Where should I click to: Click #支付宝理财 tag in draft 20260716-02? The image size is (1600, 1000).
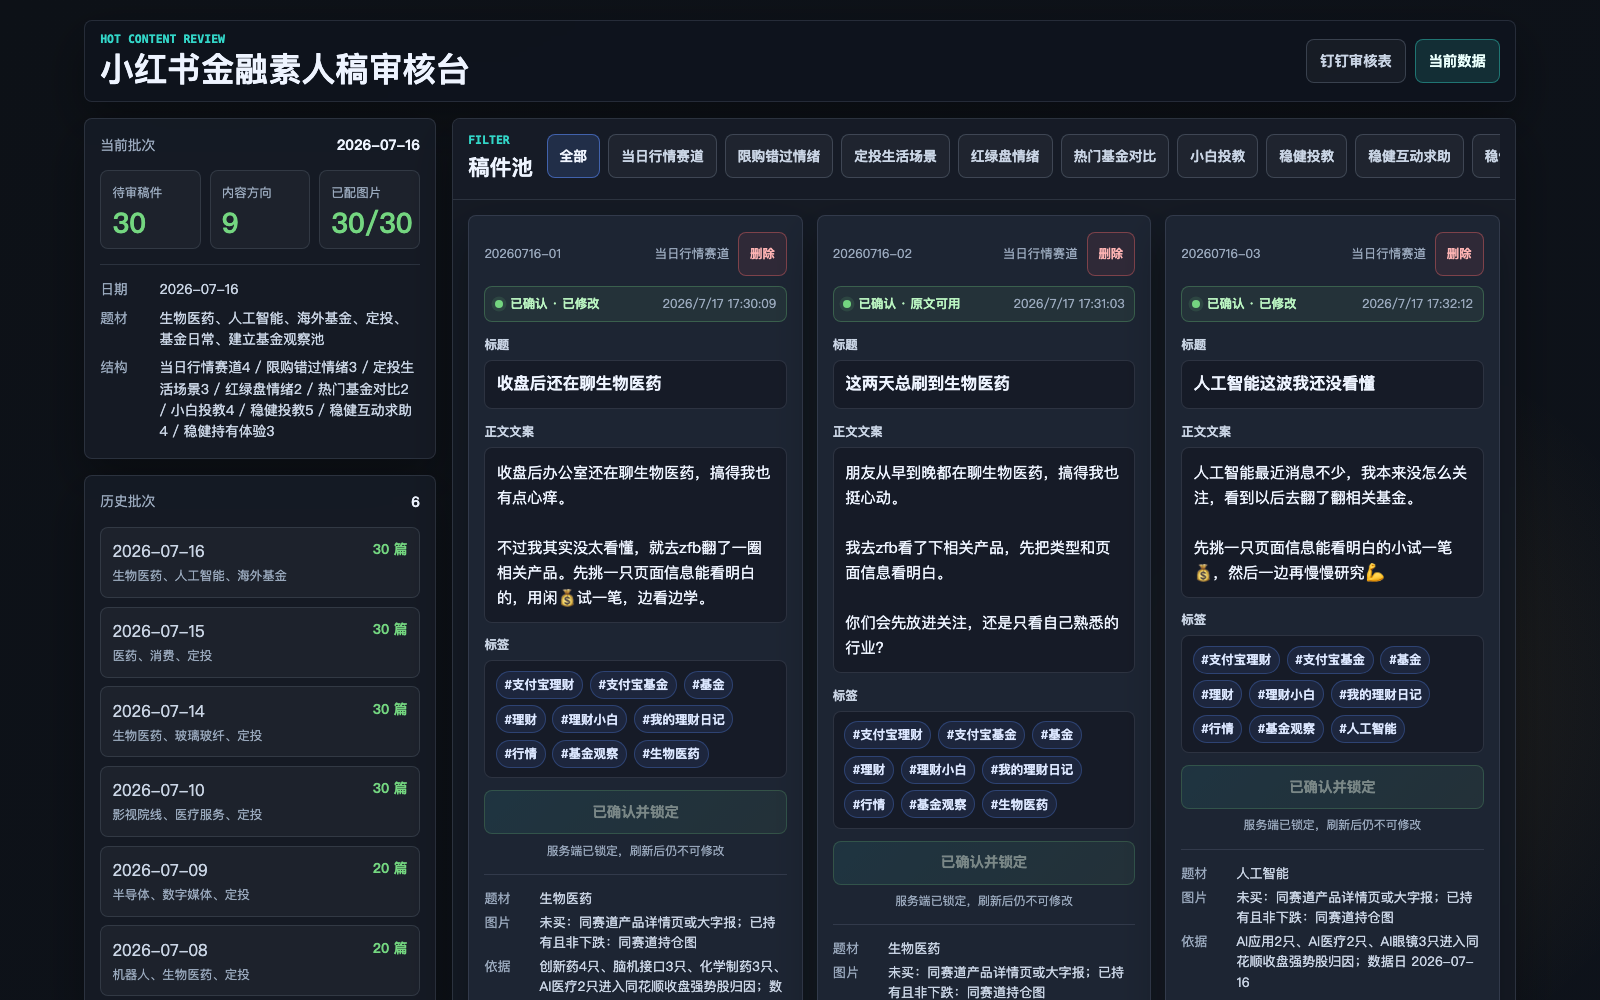(887, 735)
